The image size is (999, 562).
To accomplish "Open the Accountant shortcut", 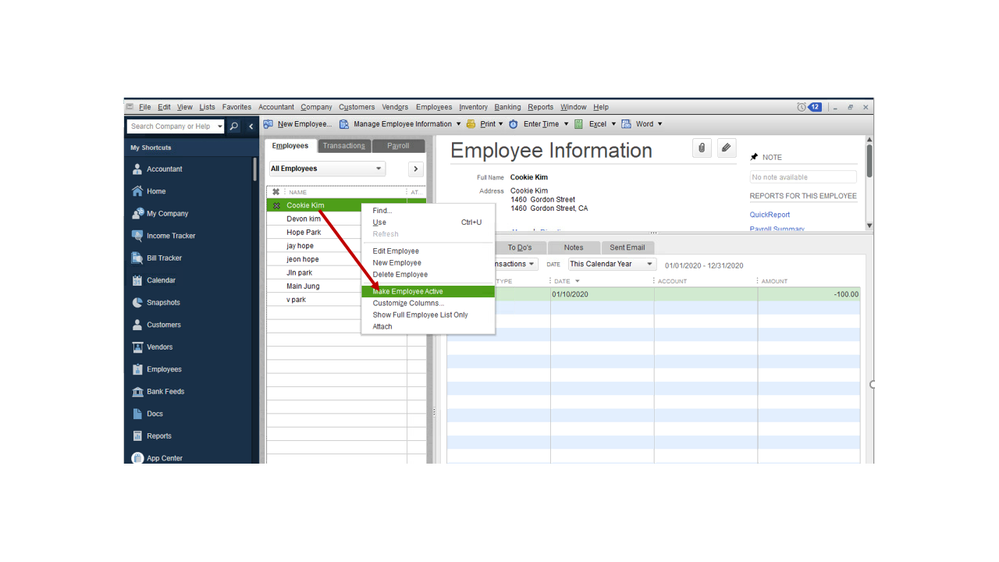I will 164,169.
